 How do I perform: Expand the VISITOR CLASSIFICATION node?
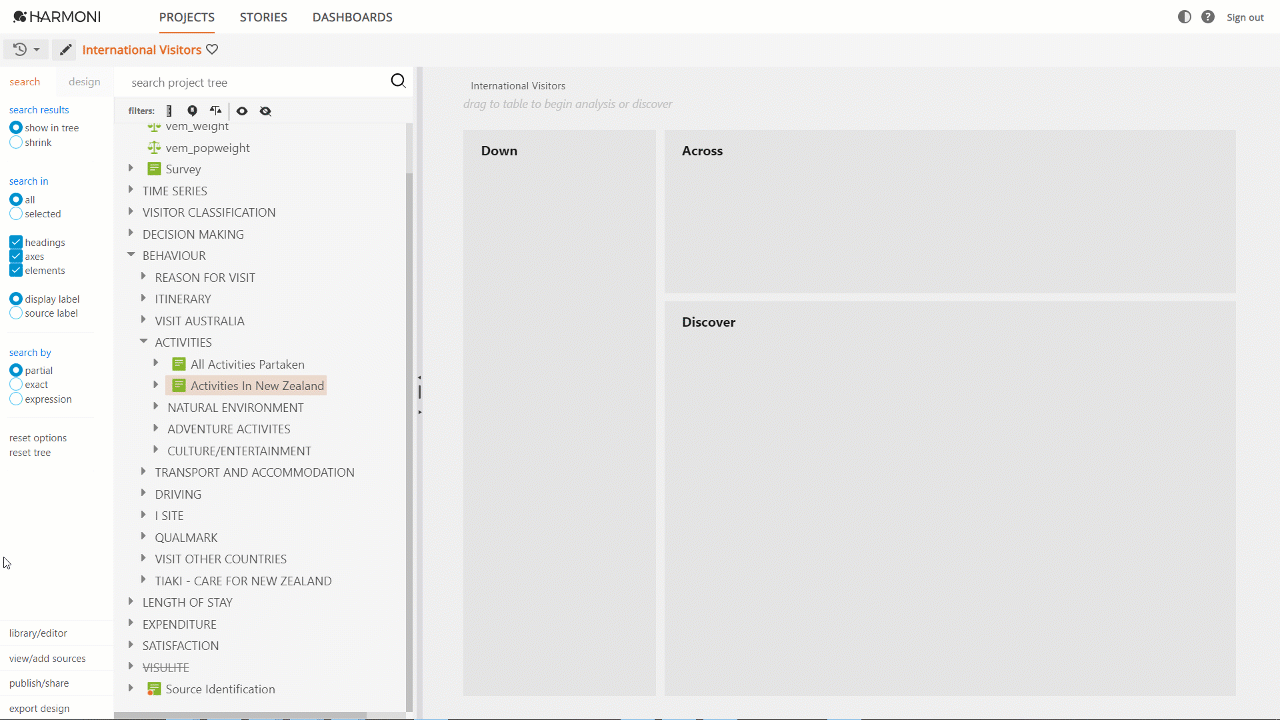click(x=131, y=212)
